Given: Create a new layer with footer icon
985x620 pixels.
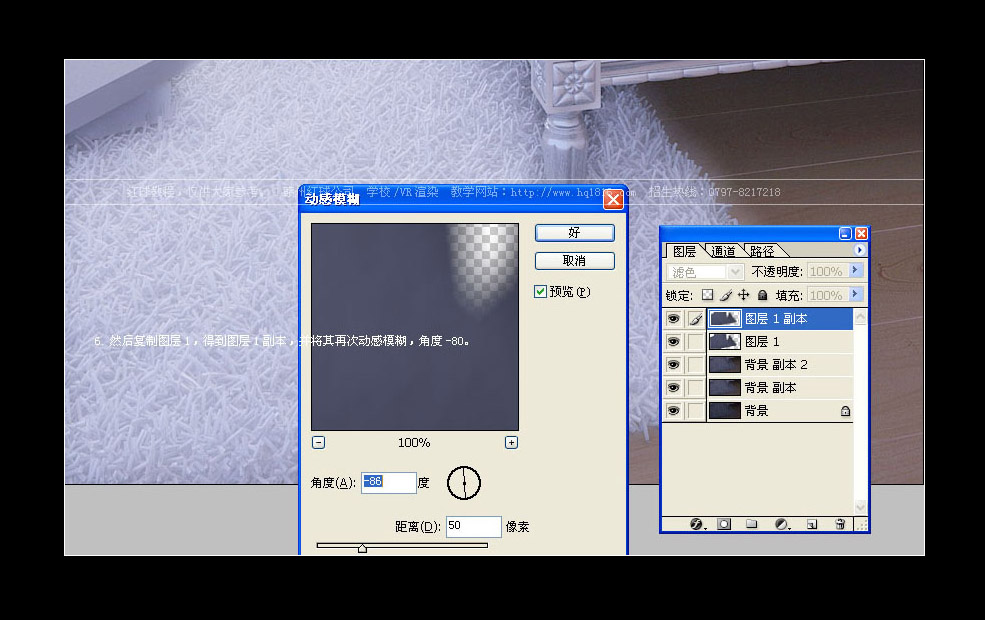Looking at the screenshot, I should [812, 524].
